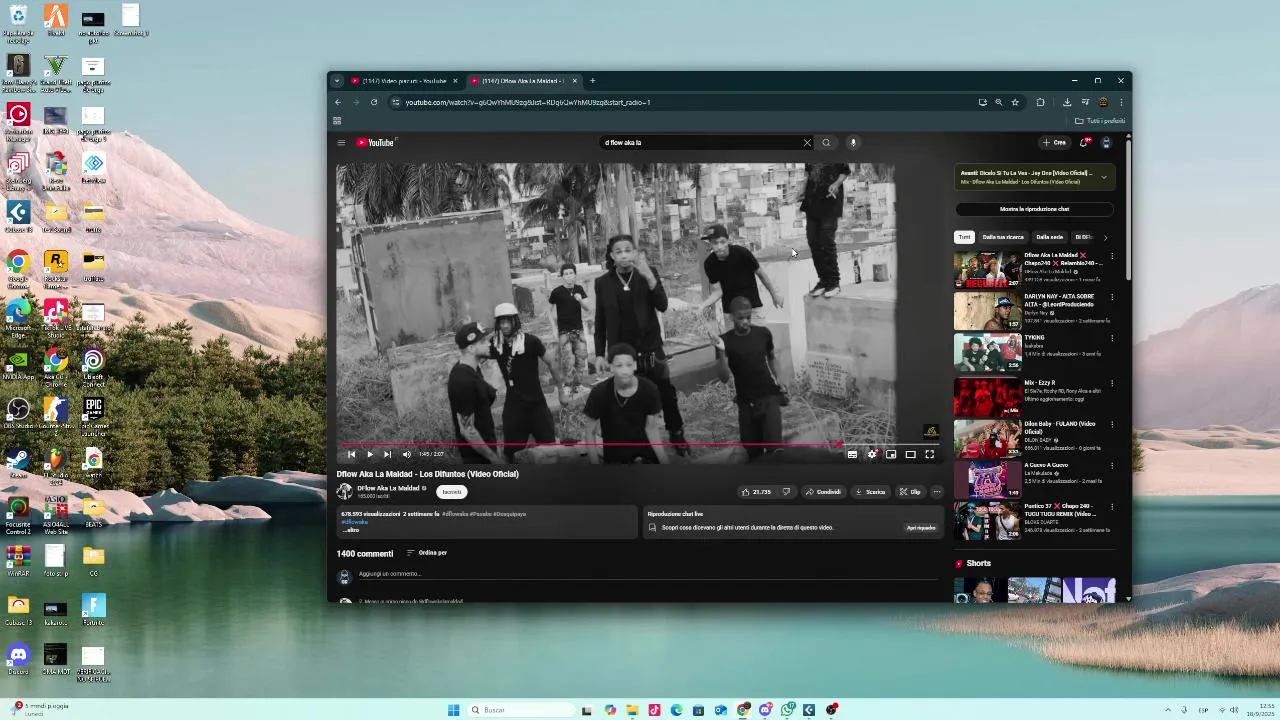Open a new Chrome tab

click(x=592, y=81)
